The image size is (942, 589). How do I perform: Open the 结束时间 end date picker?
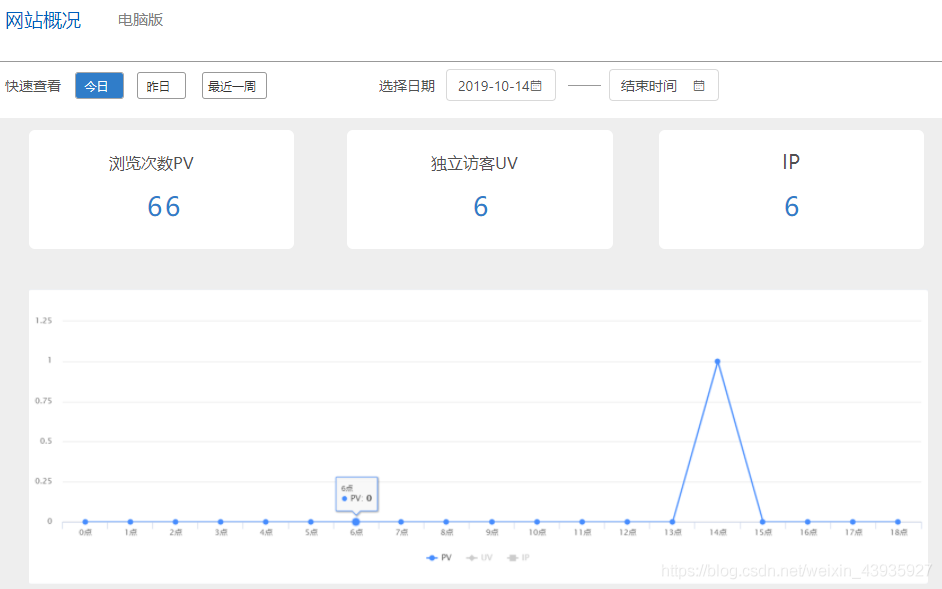click(x=649, y=86)
